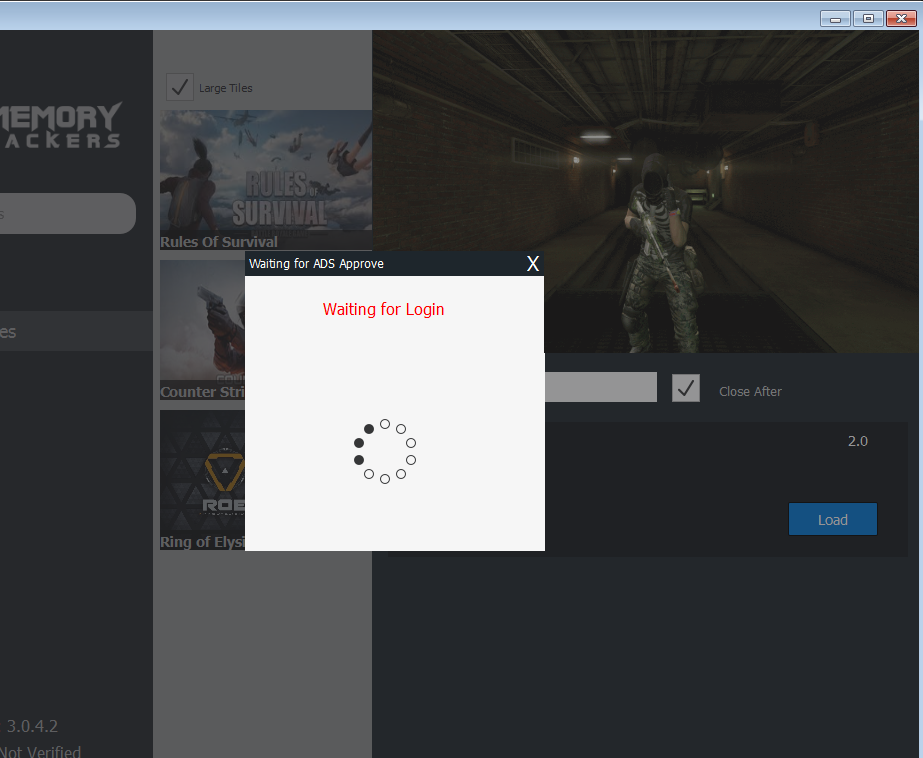The height and width of the screenshot is (758, 923).
Task: Click the gray input box beside Close After
Action: click(600, 387)
